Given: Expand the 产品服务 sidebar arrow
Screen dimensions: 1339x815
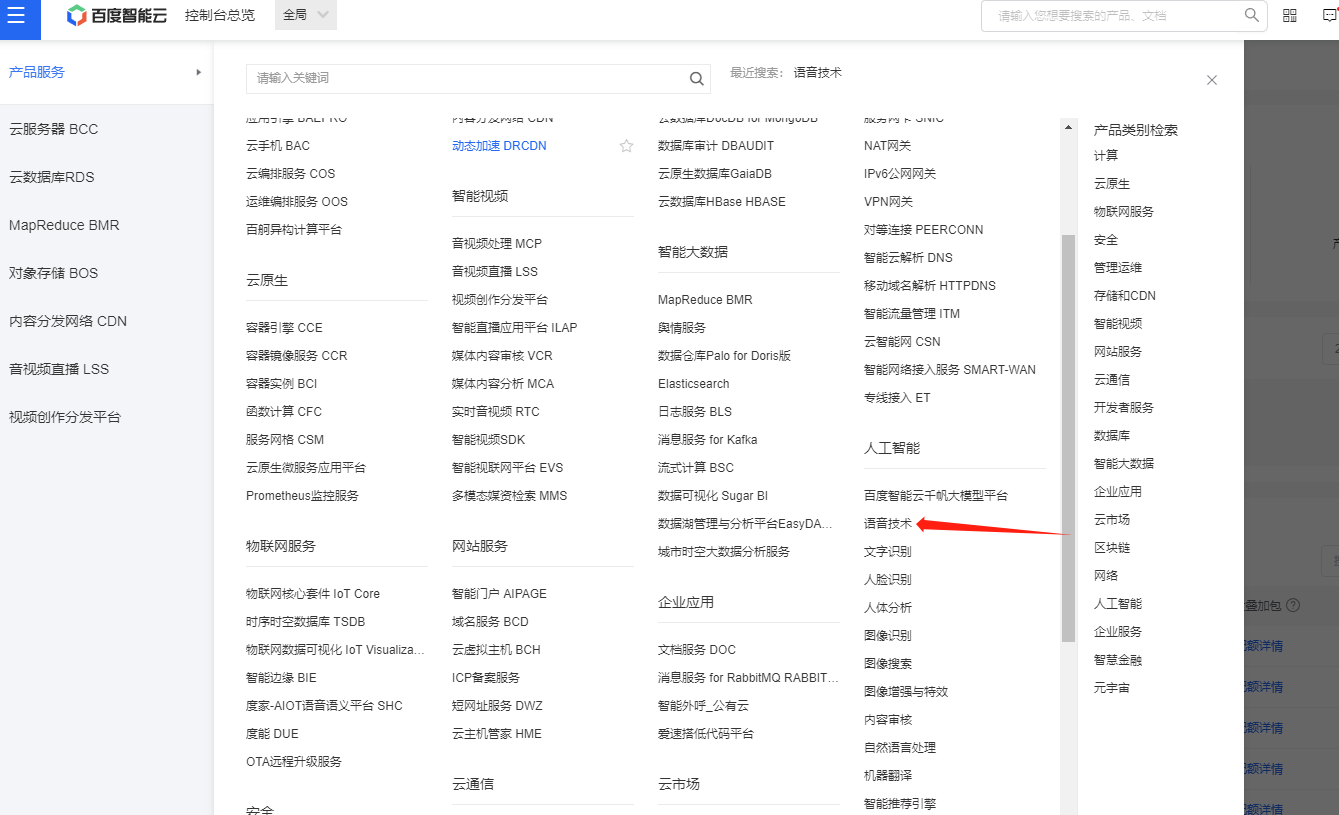Looking at the screenshot, I should pyautogui.click(x=199, y=72).
